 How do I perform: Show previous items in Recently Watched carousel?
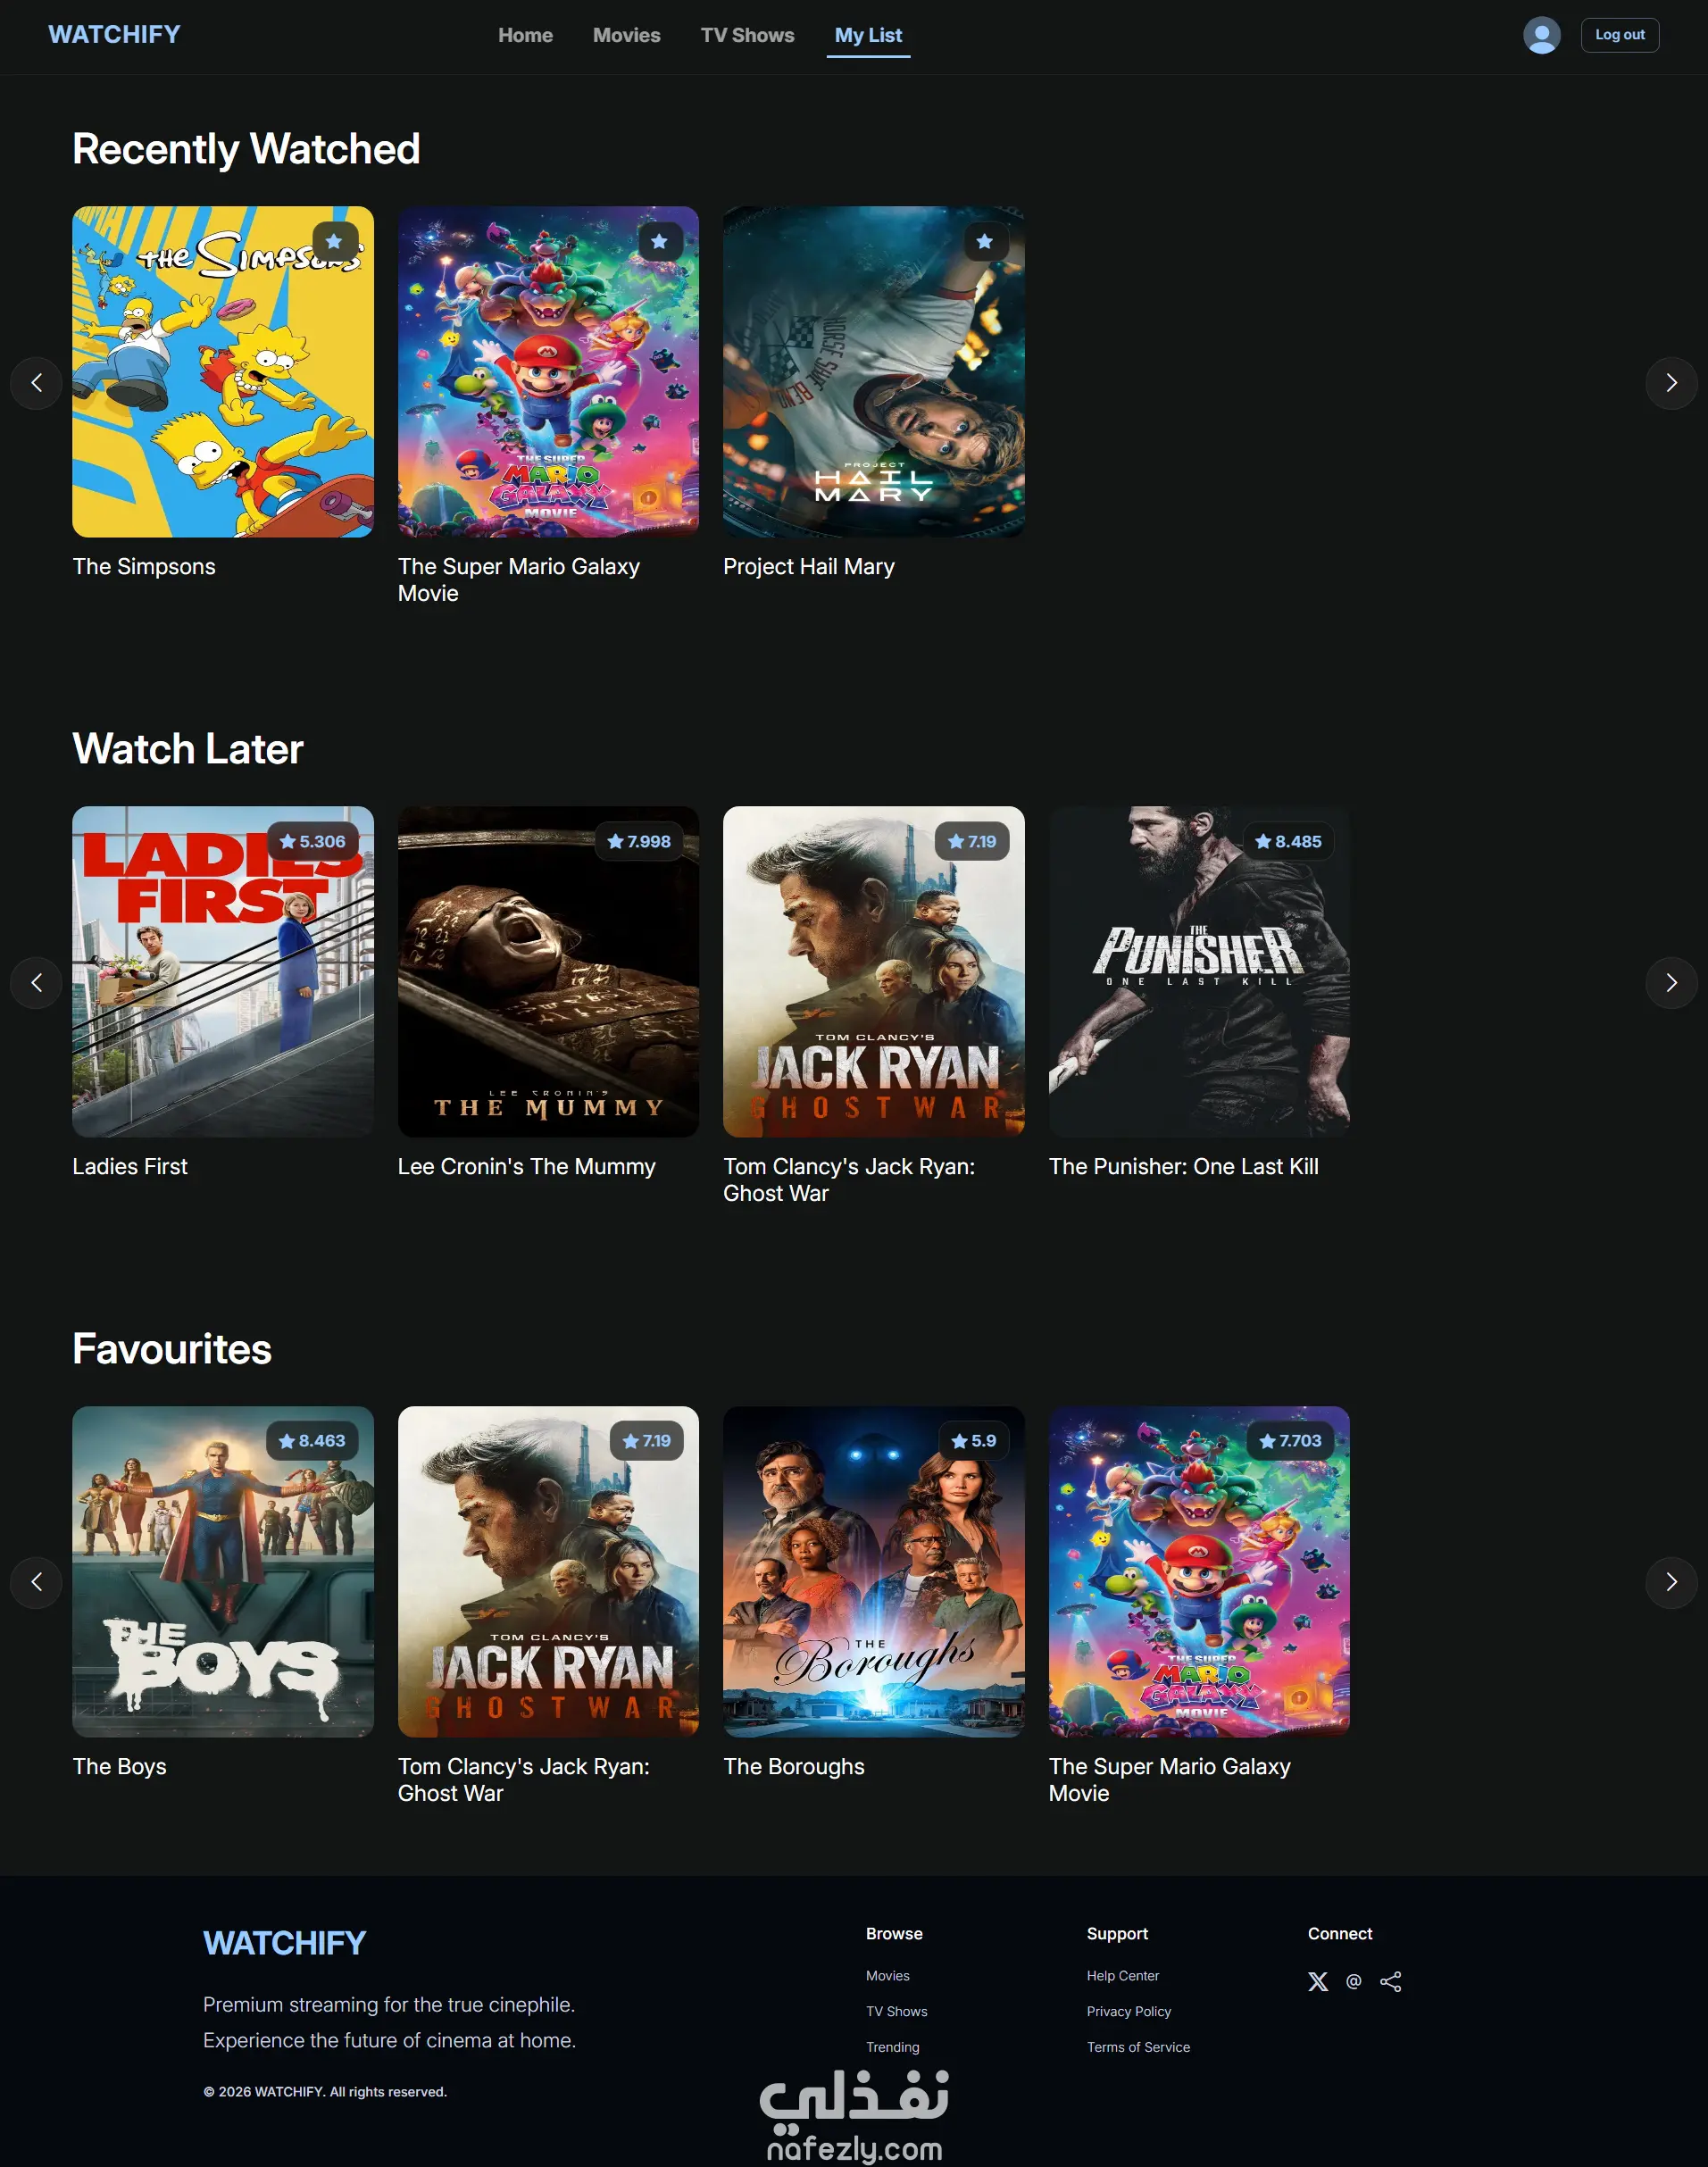pos(37,383)
